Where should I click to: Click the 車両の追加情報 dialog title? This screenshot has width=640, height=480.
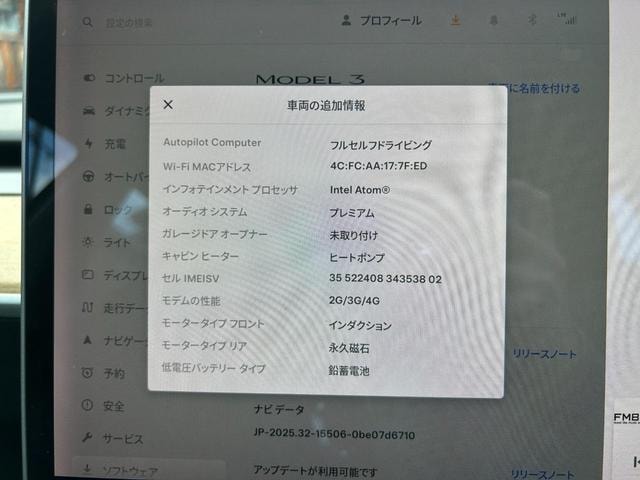pyautogui.click(x=326, y=106)
